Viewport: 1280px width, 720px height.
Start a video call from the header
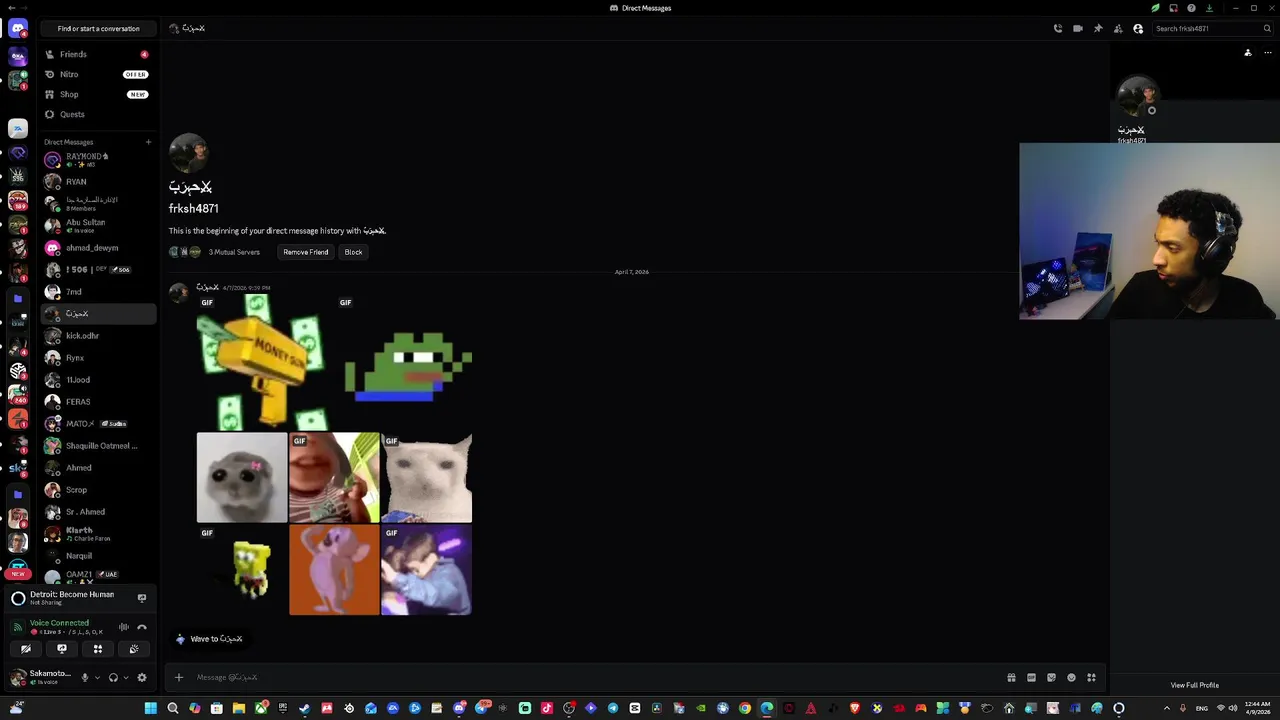pyautogui.click(x=1078, y=28)
